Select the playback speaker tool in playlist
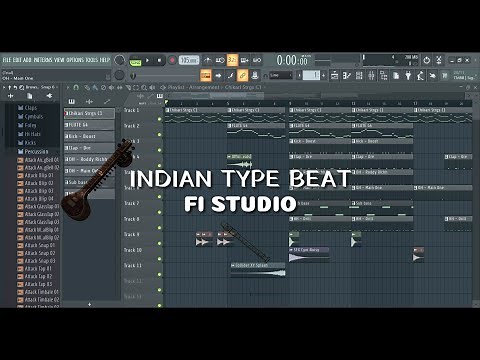Screen dimensions: 480x360 click(x=152, y=88)
